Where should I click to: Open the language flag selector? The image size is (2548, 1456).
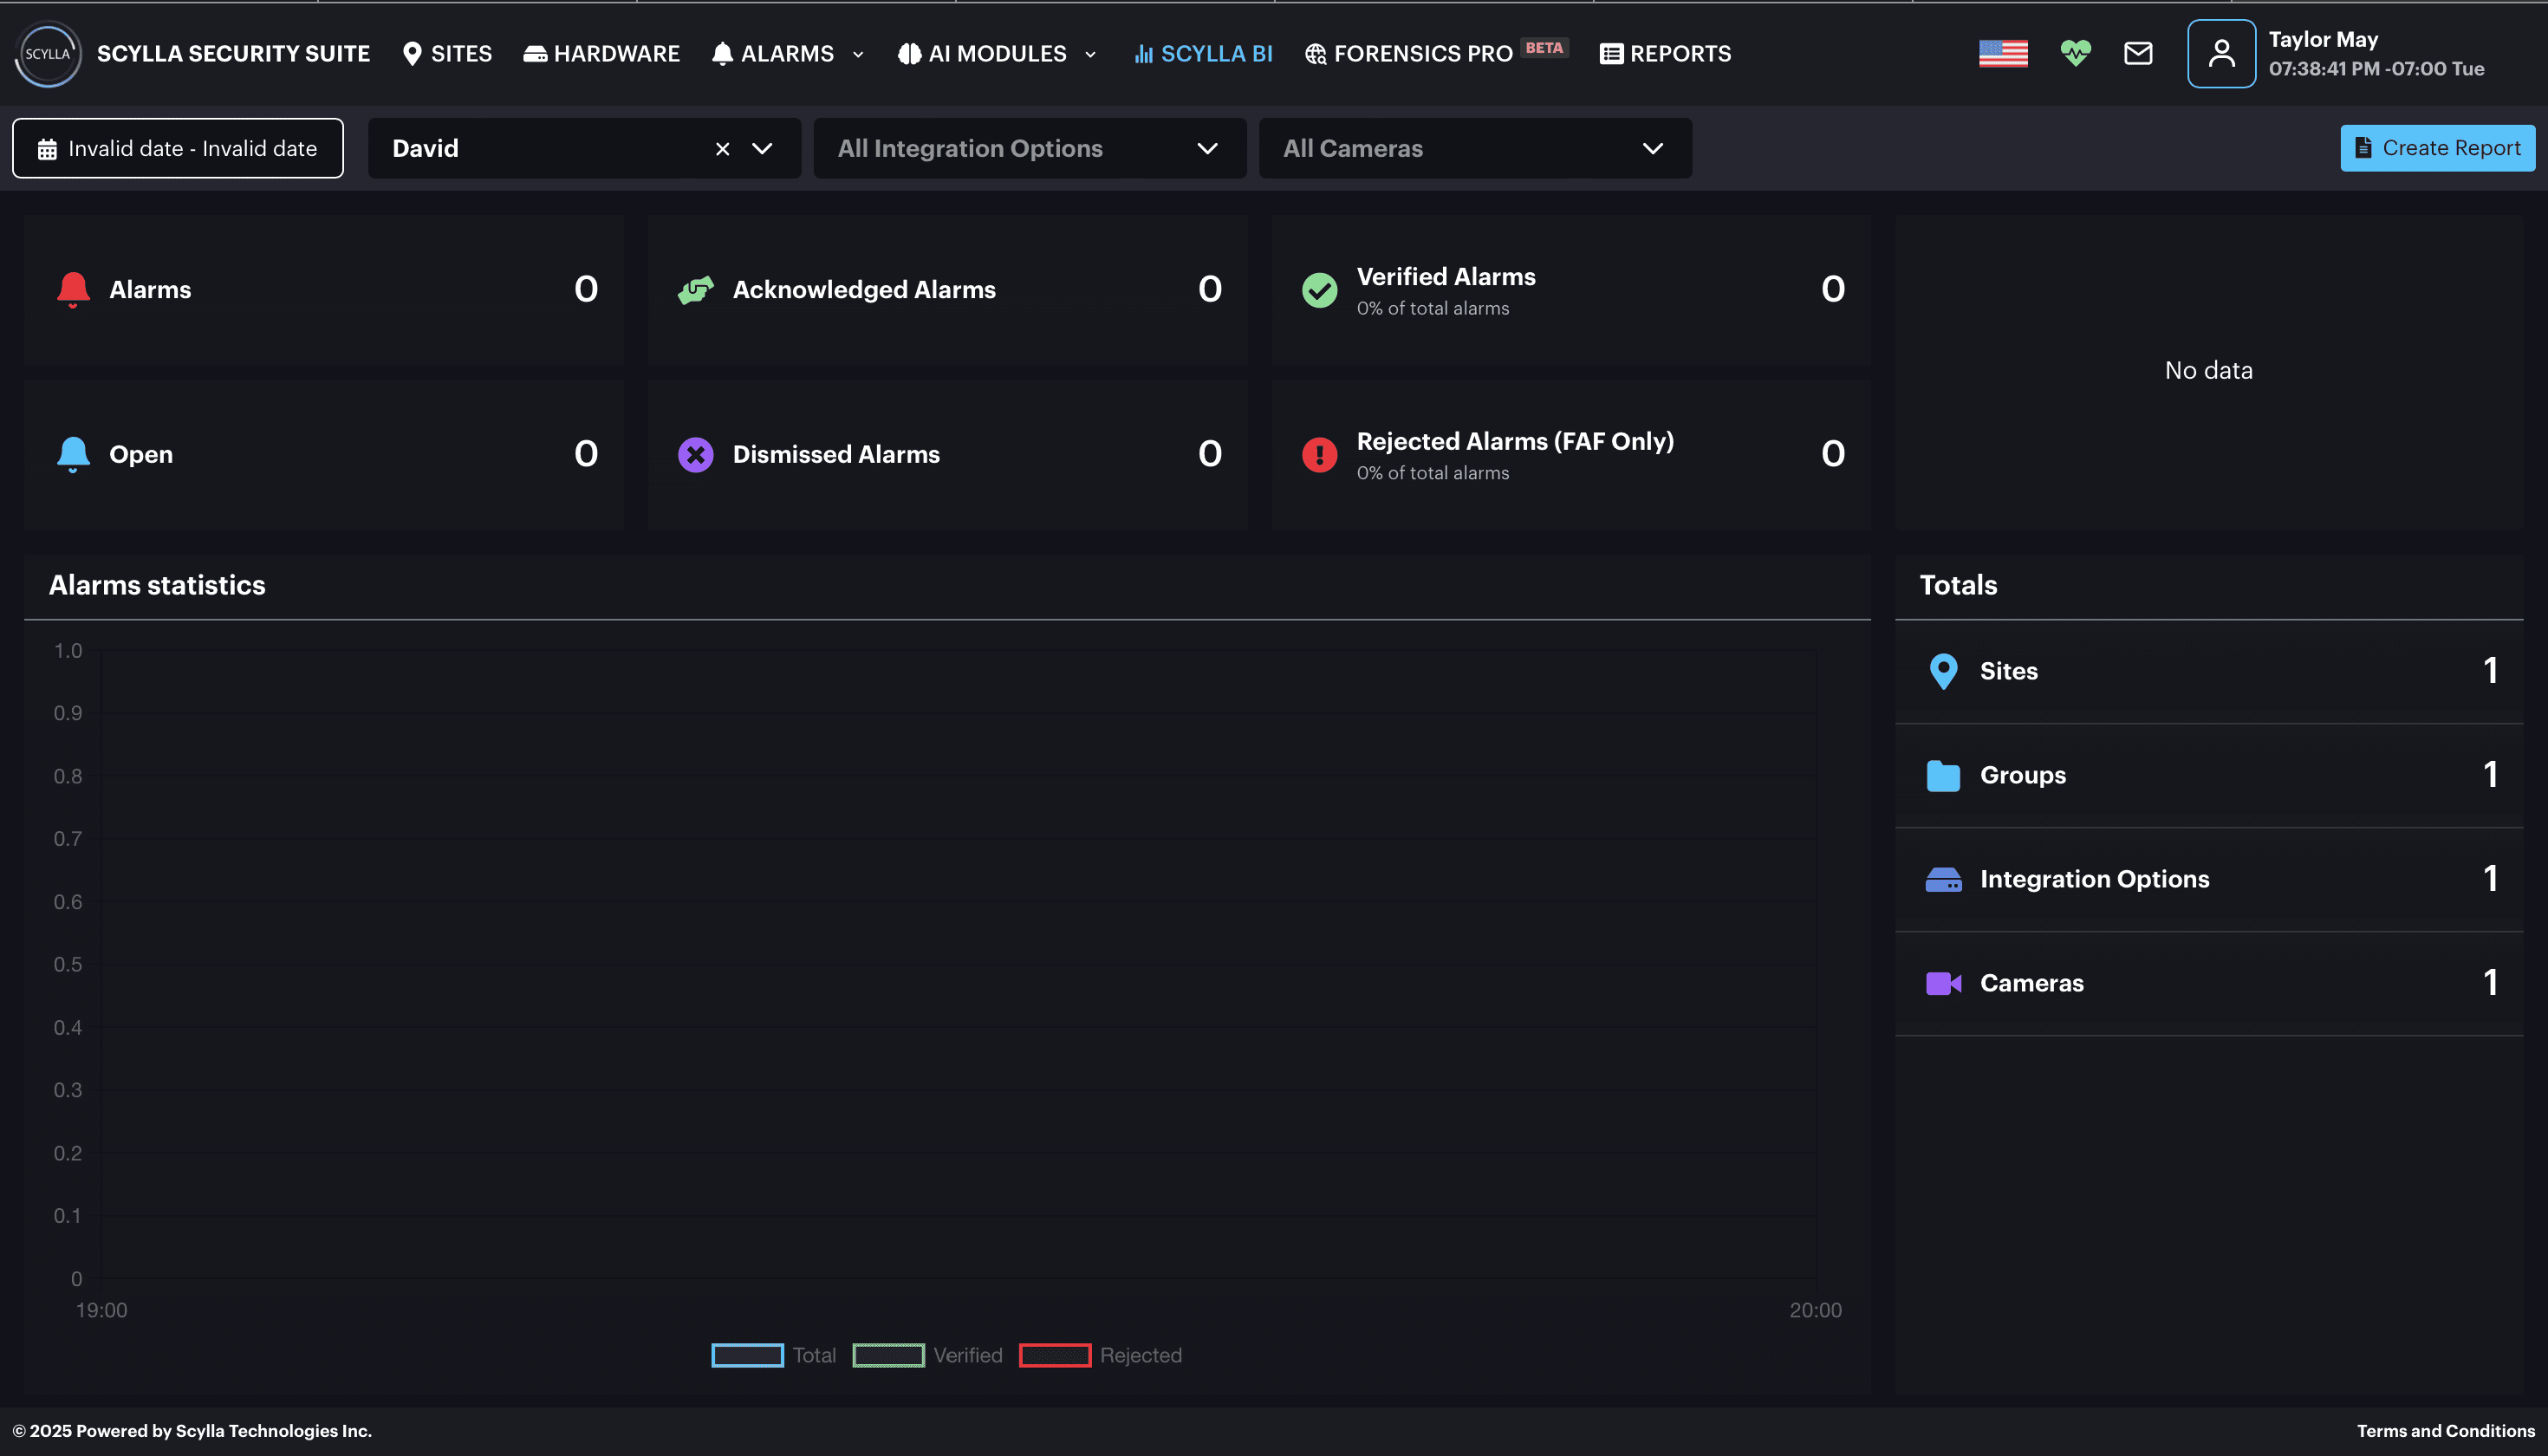point(2003,54)
